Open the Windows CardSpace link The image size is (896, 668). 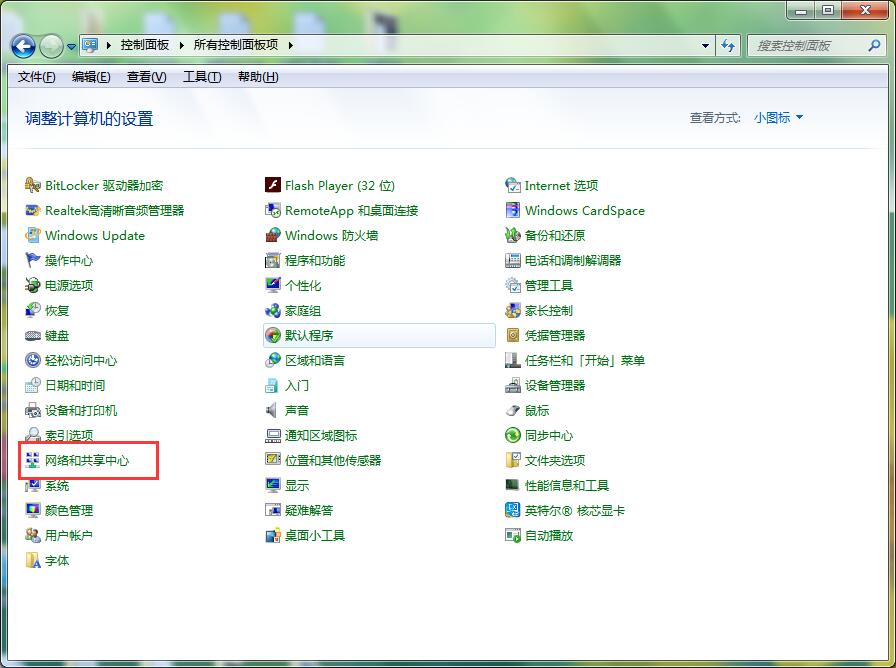click(585, 210)
